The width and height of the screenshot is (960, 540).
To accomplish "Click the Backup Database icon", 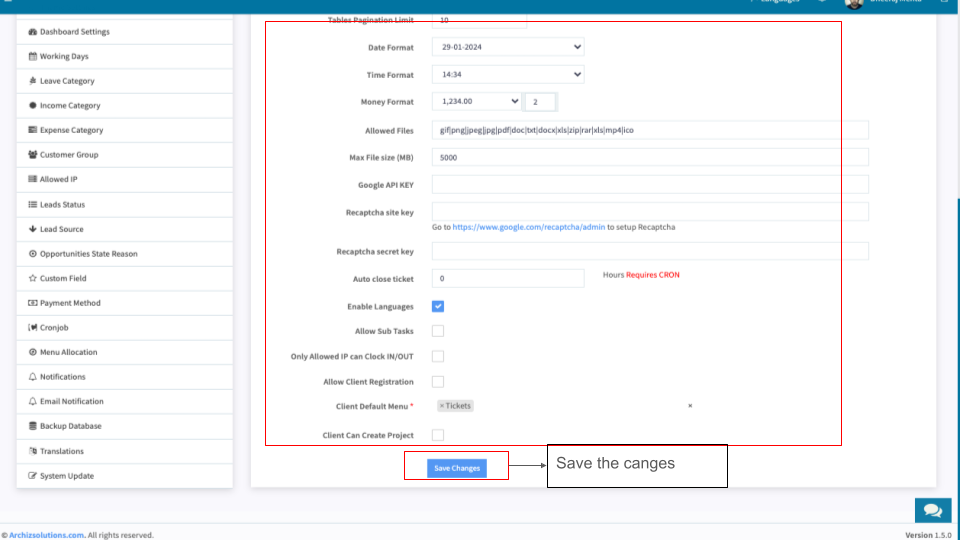I will coord(32,426).
